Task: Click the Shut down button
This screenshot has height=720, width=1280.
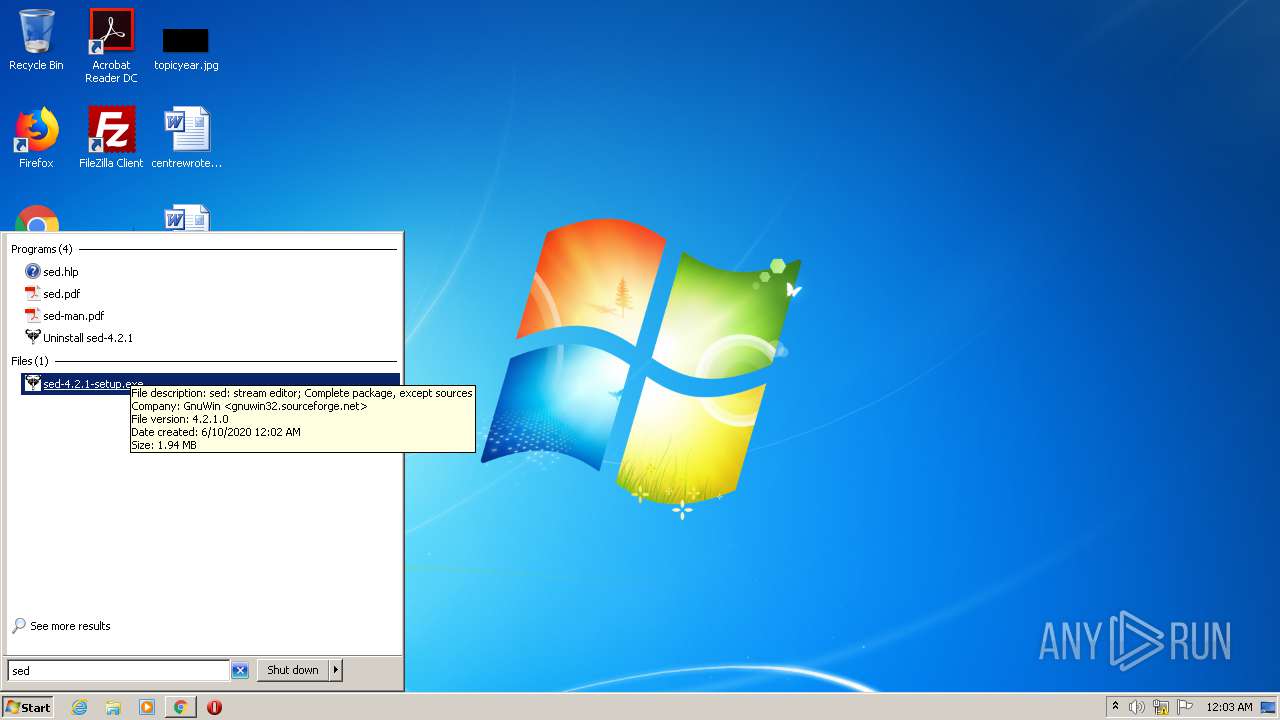Action: (x=293, y=670)
